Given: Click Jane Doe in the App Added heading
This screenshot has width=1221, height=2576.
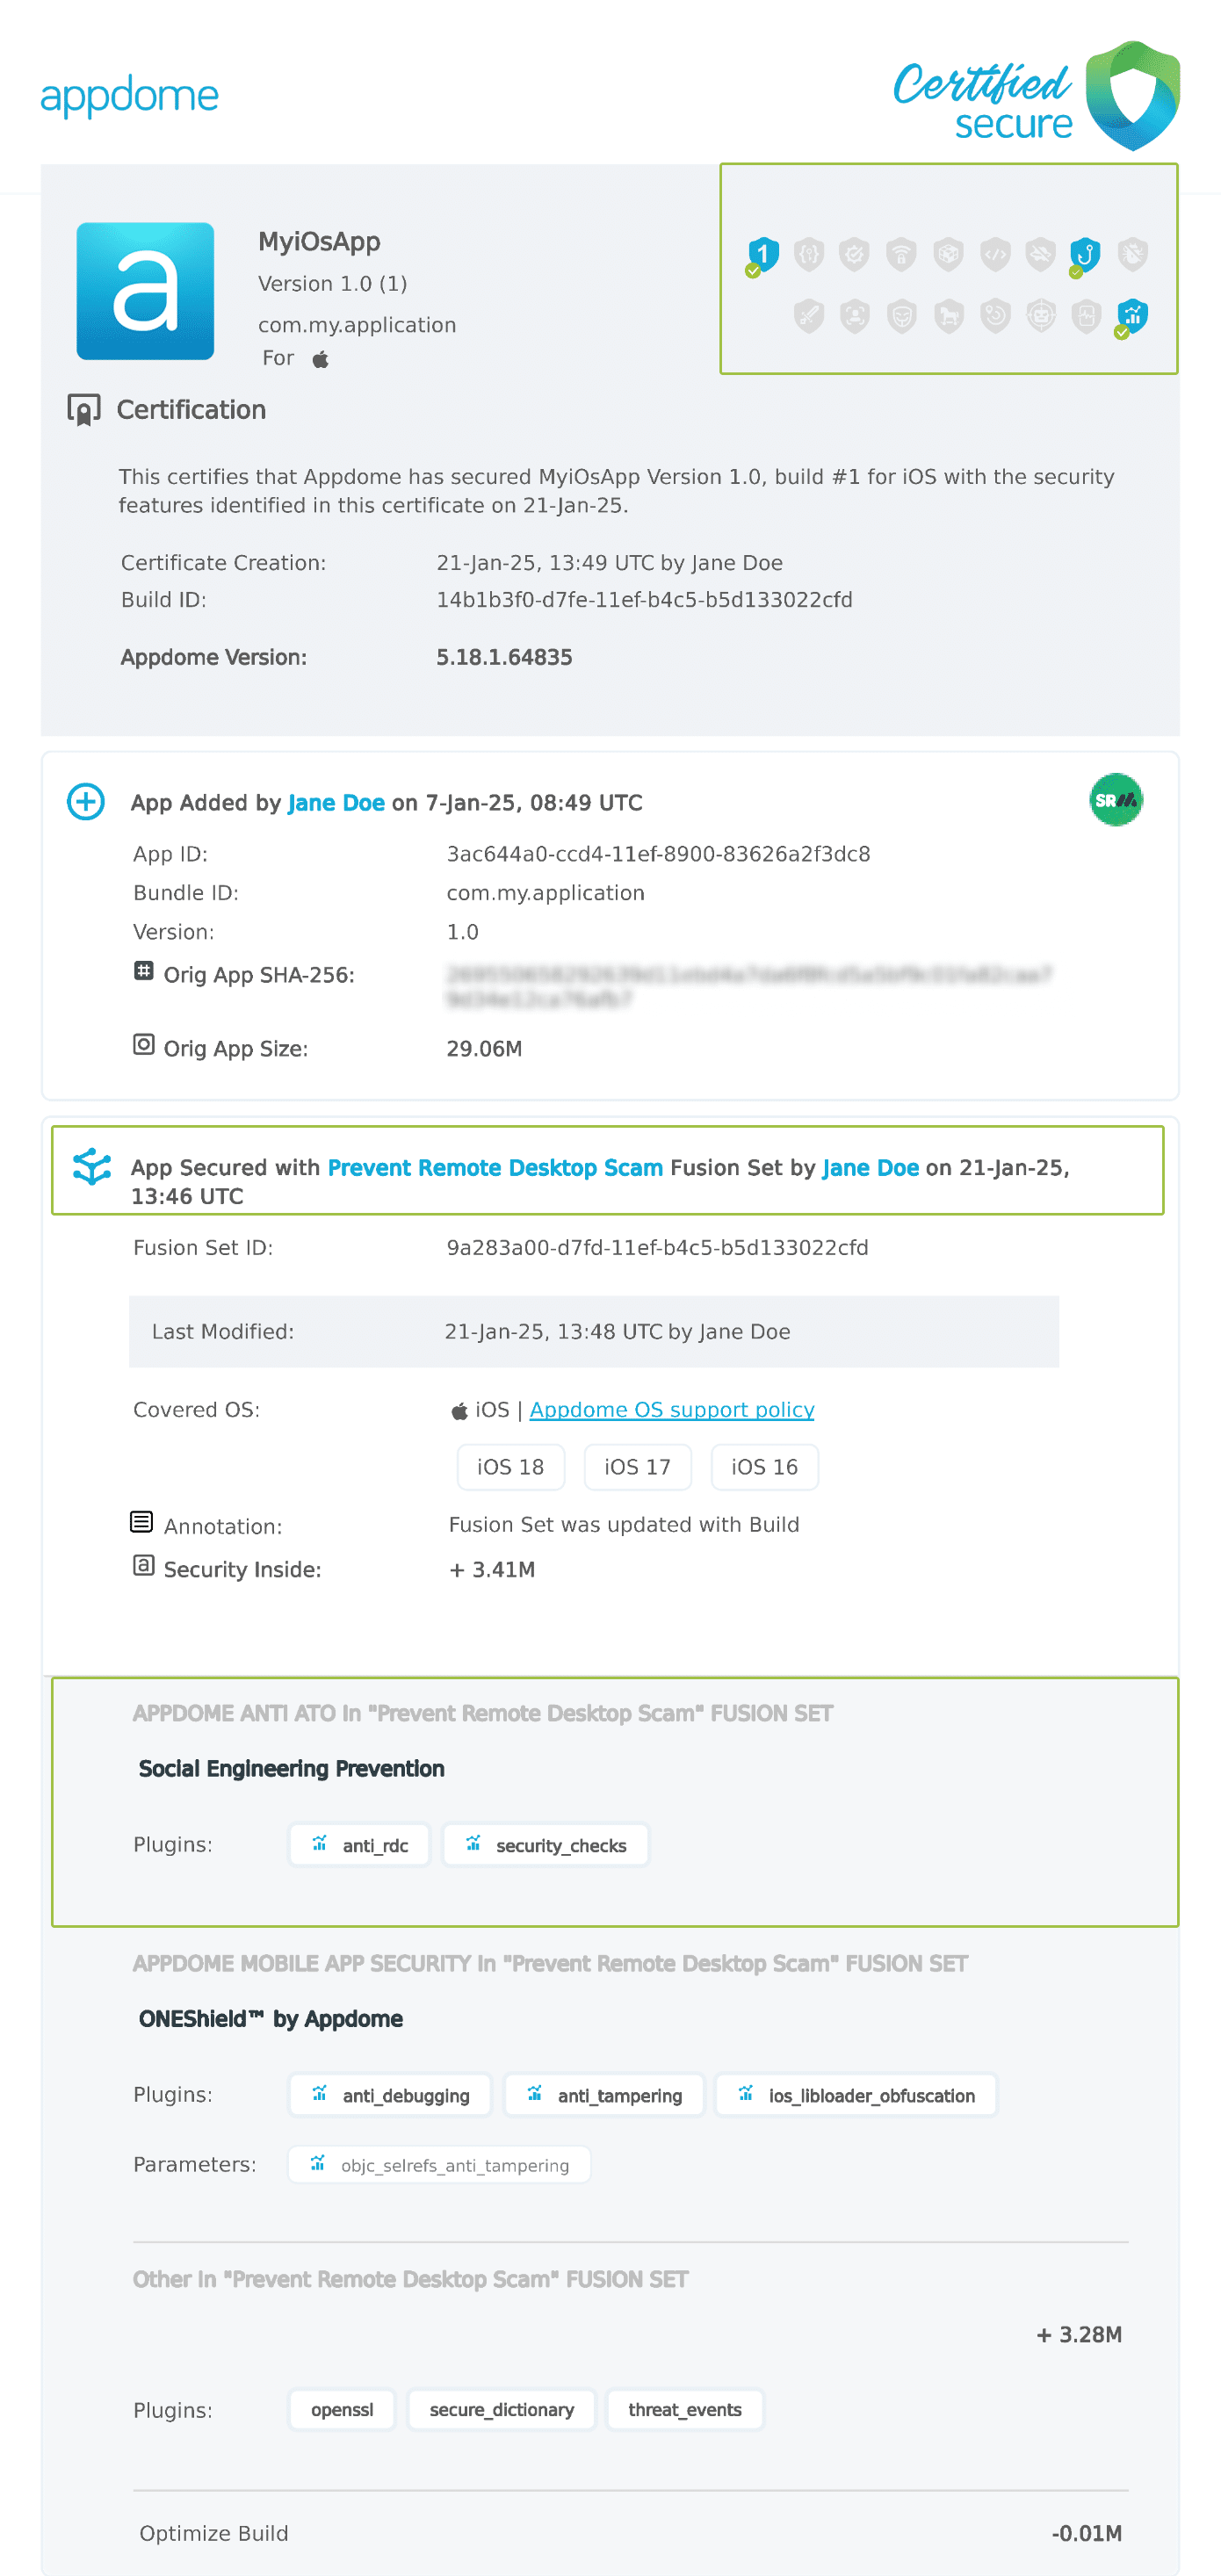Looking at the screenshot, I should 336,803.
